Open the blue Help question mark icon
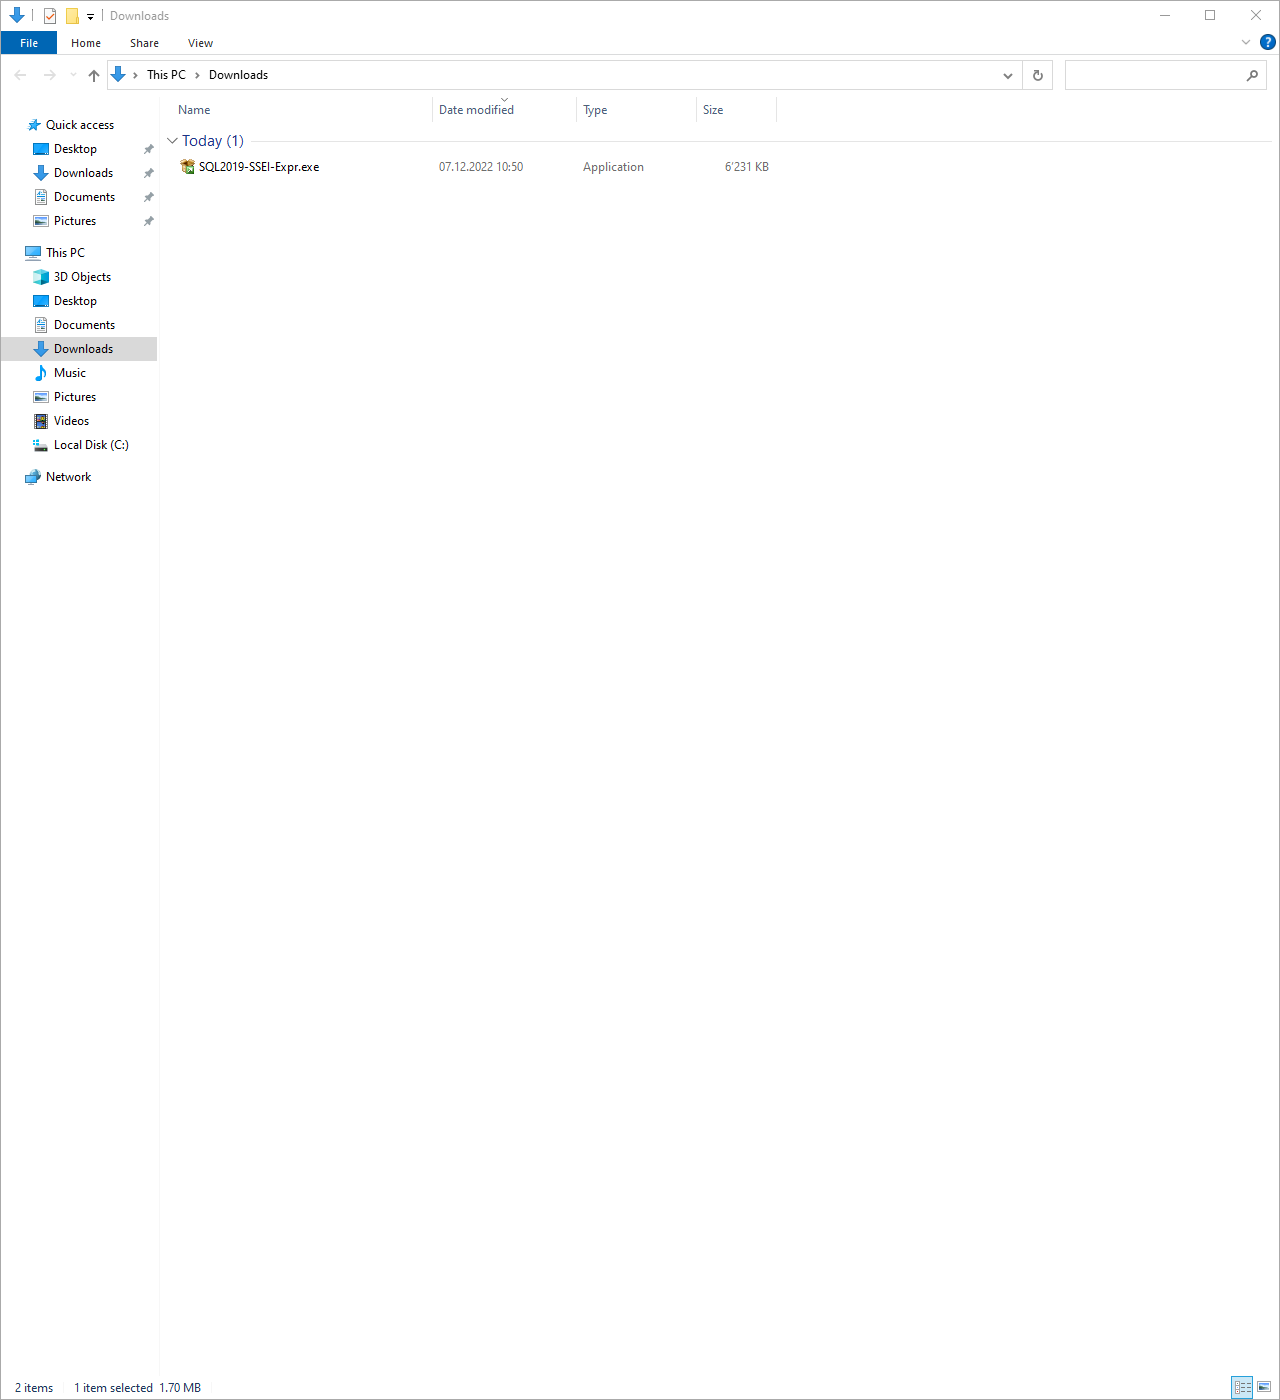The width and height of the screenshot is (1280, 1400). coord(1268,42)
